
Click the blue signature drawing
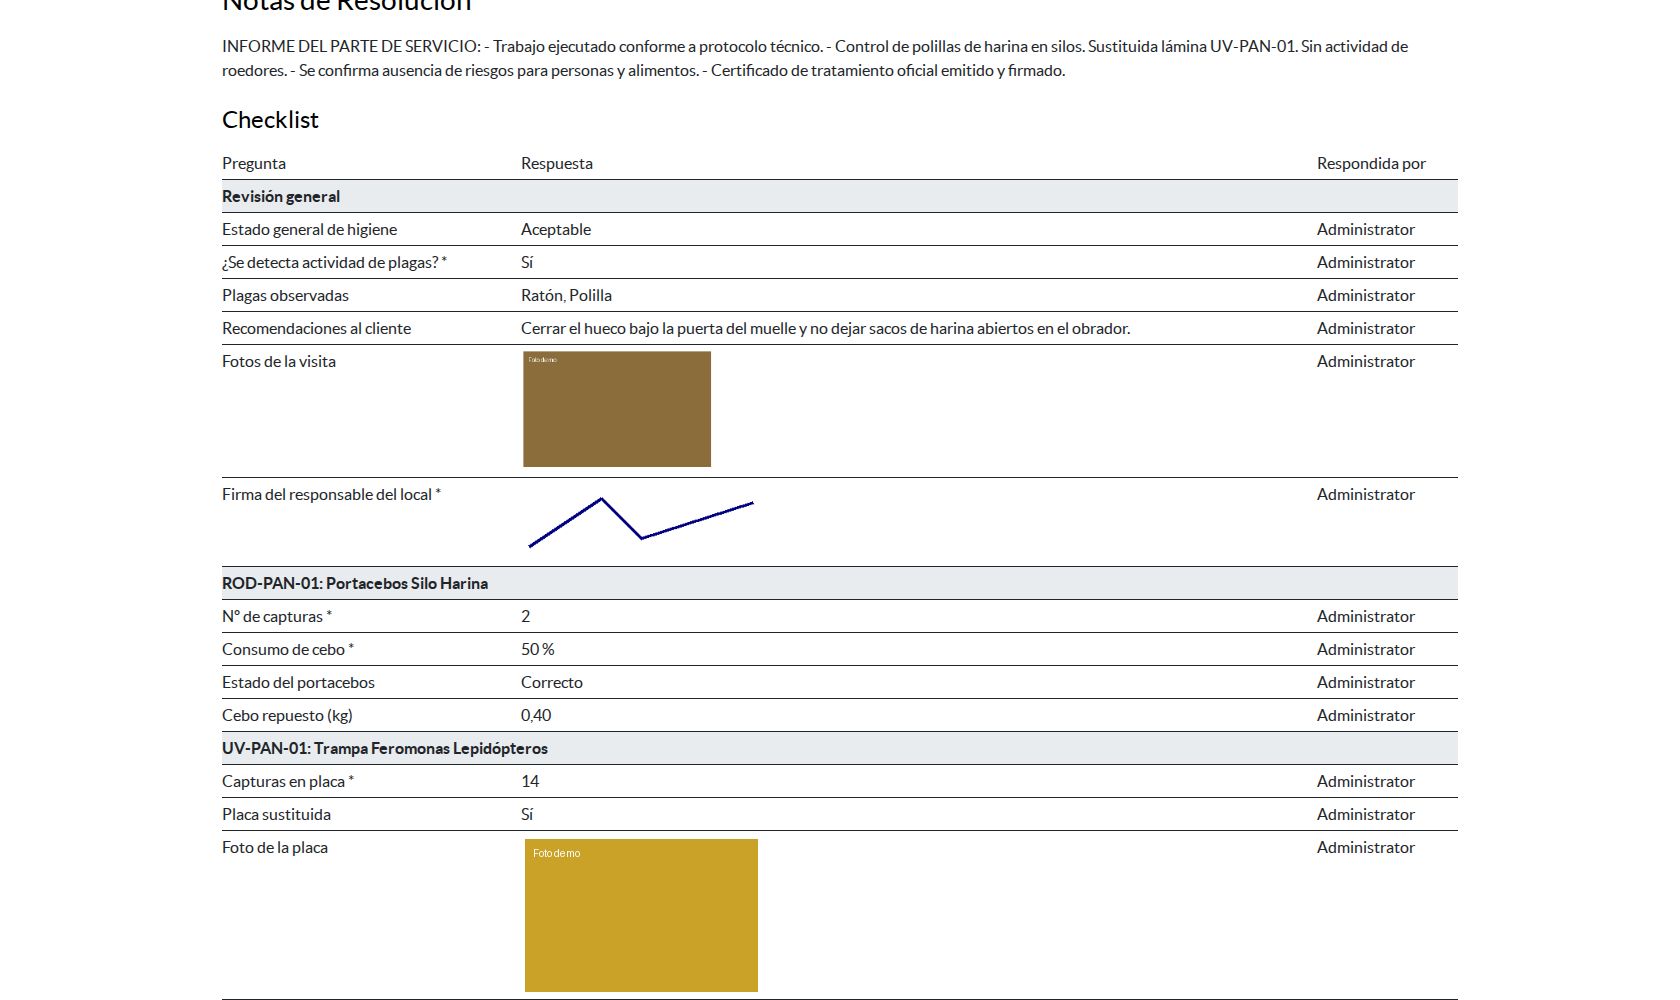(641, 522)
